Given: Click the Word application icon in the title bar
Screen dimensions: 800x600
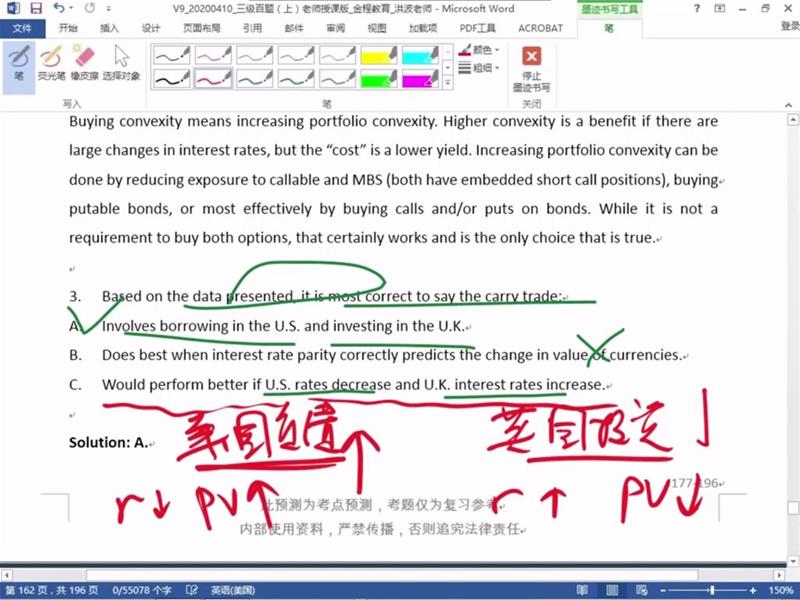Looking at the screenshot, I should coord(13,8).
